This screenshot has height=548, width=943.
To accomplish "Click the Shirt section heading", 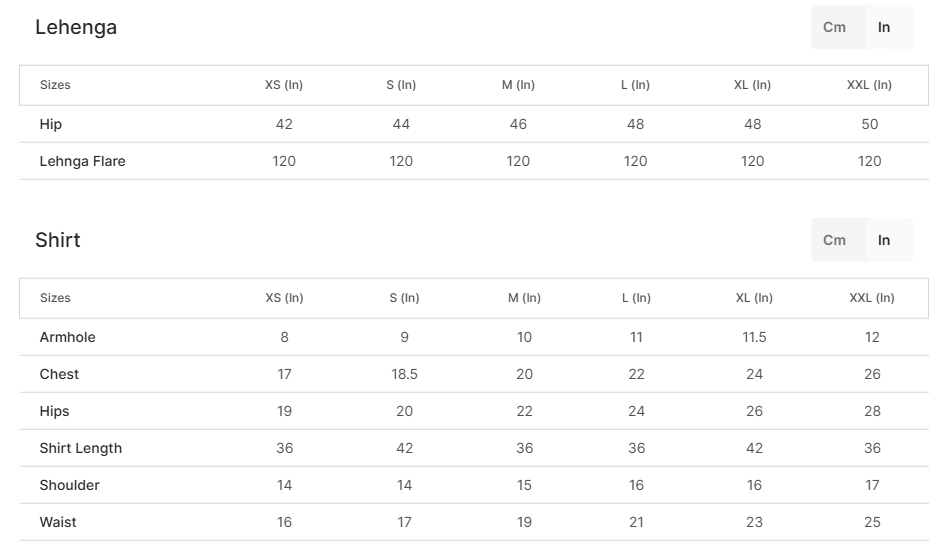I will point(58,240).
